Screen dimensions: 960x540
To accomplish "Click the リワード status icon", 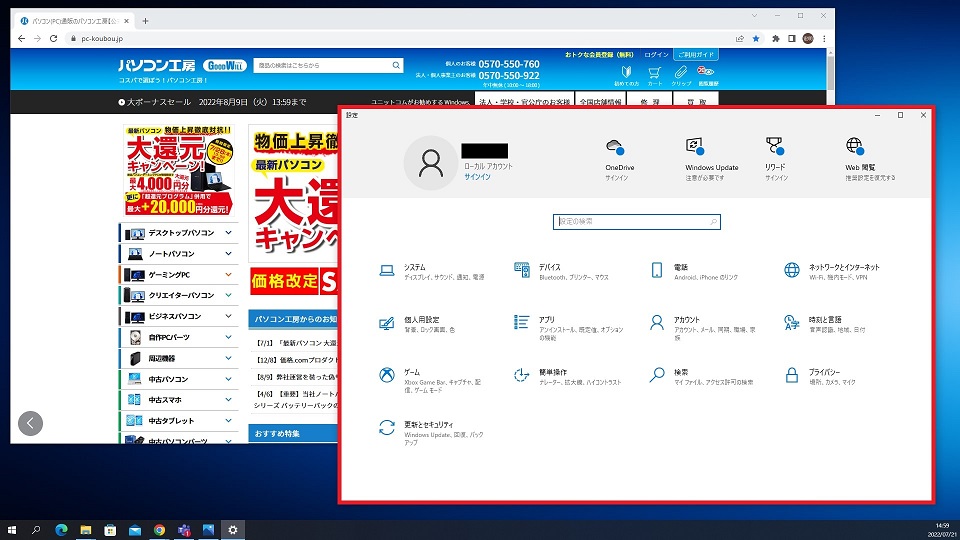I will pos(774,146).
